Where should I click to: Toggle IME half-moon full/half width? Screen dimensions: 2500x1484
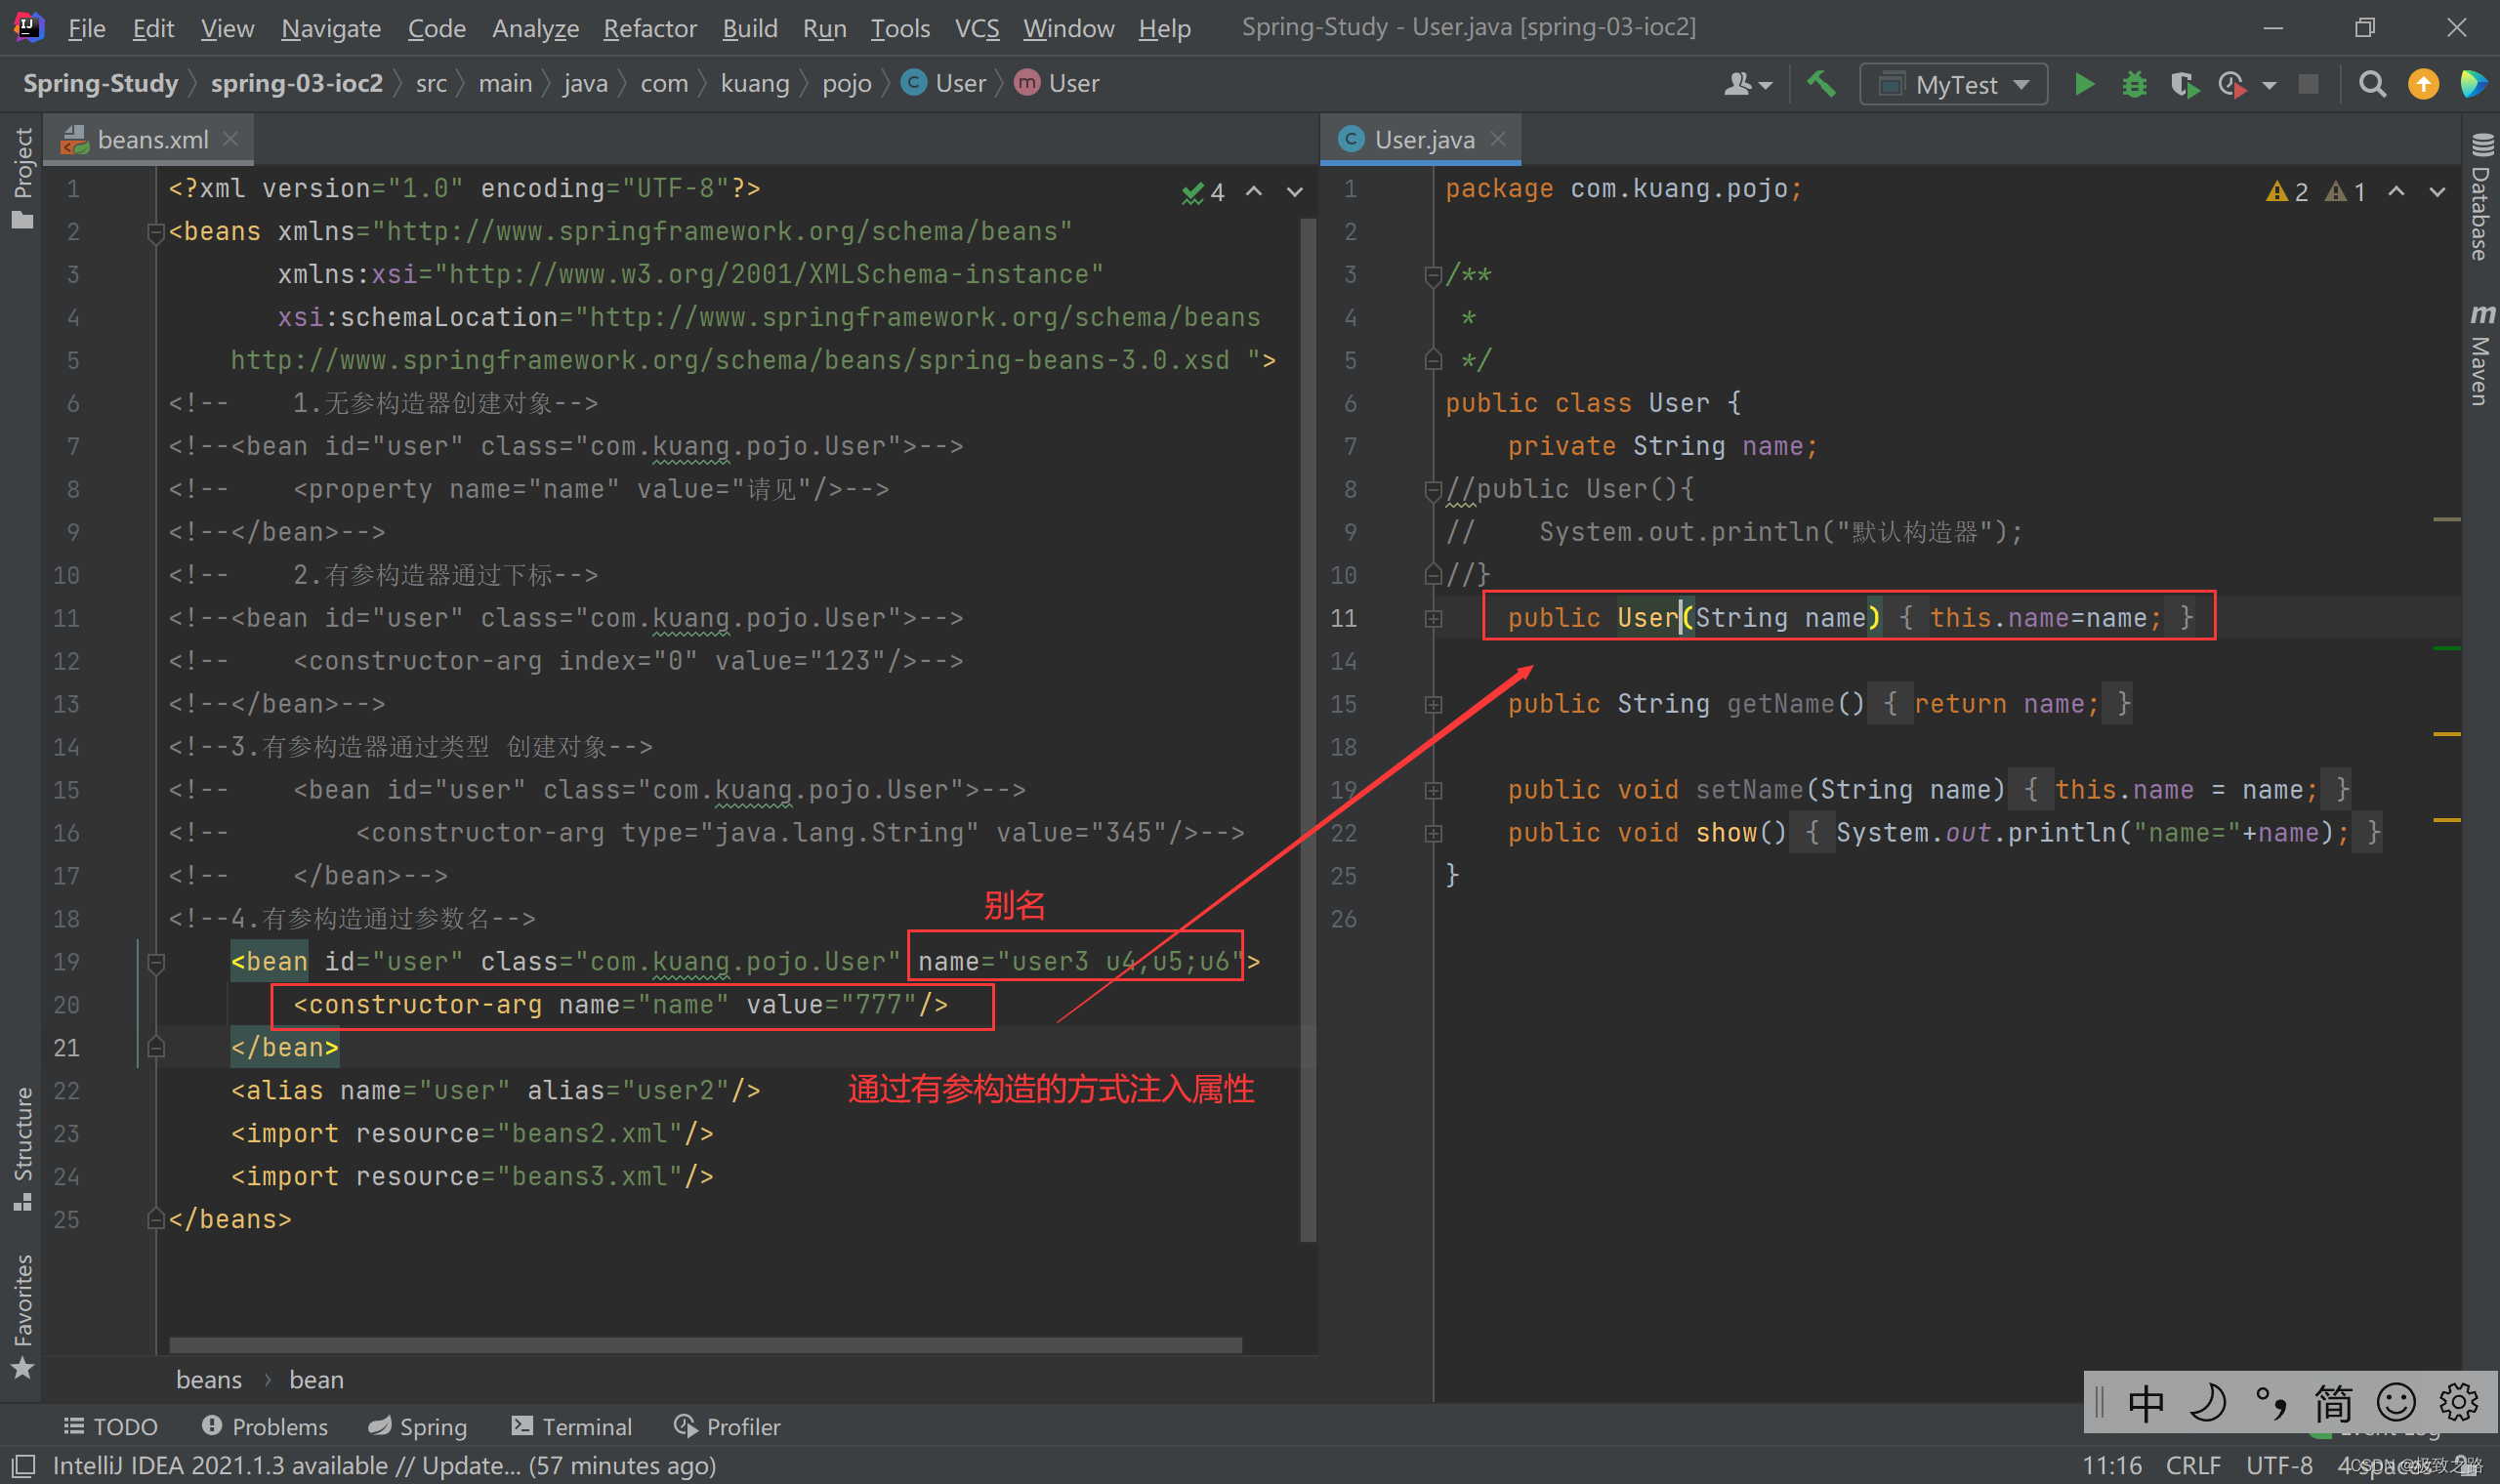[2207, 1403]
